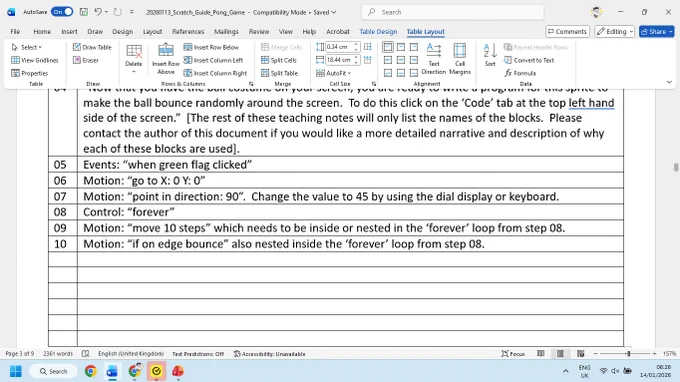This screenshot has height=382, width=680.
Task: Select Align Center Left alignment
Action: (x=388, y=60)
